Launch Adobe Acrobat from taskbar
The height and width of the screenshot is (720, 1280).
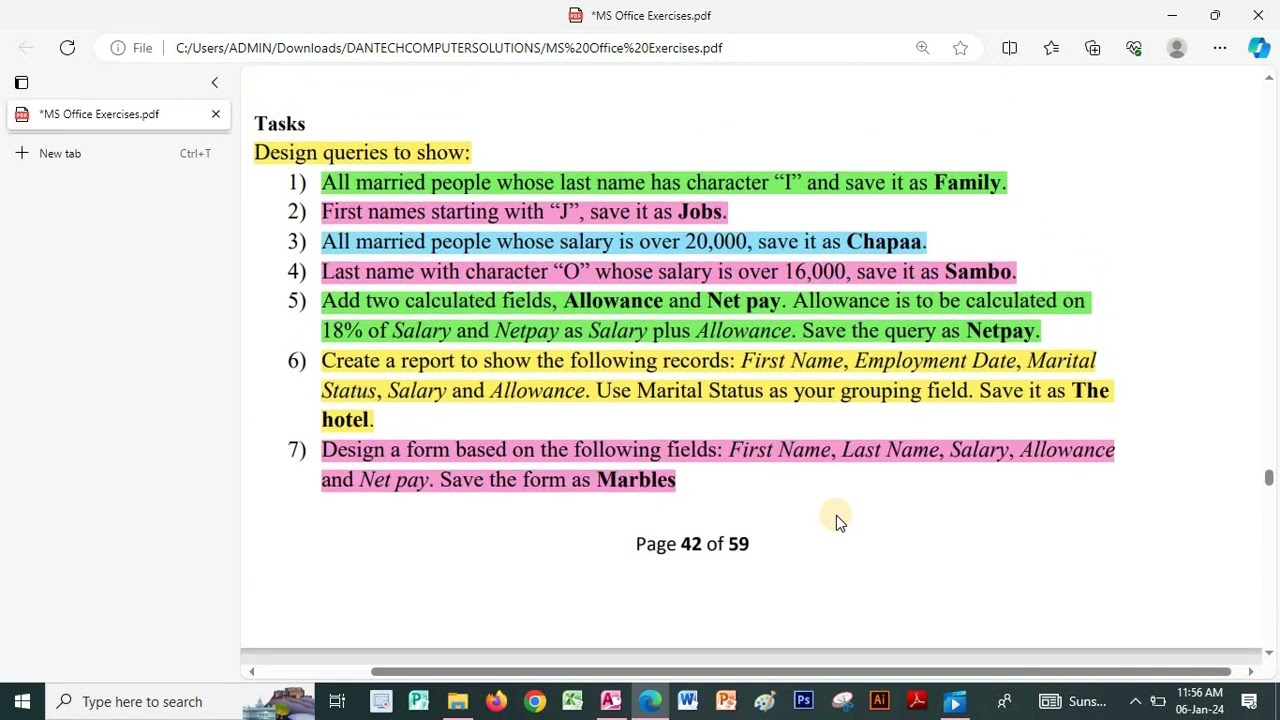917,702
